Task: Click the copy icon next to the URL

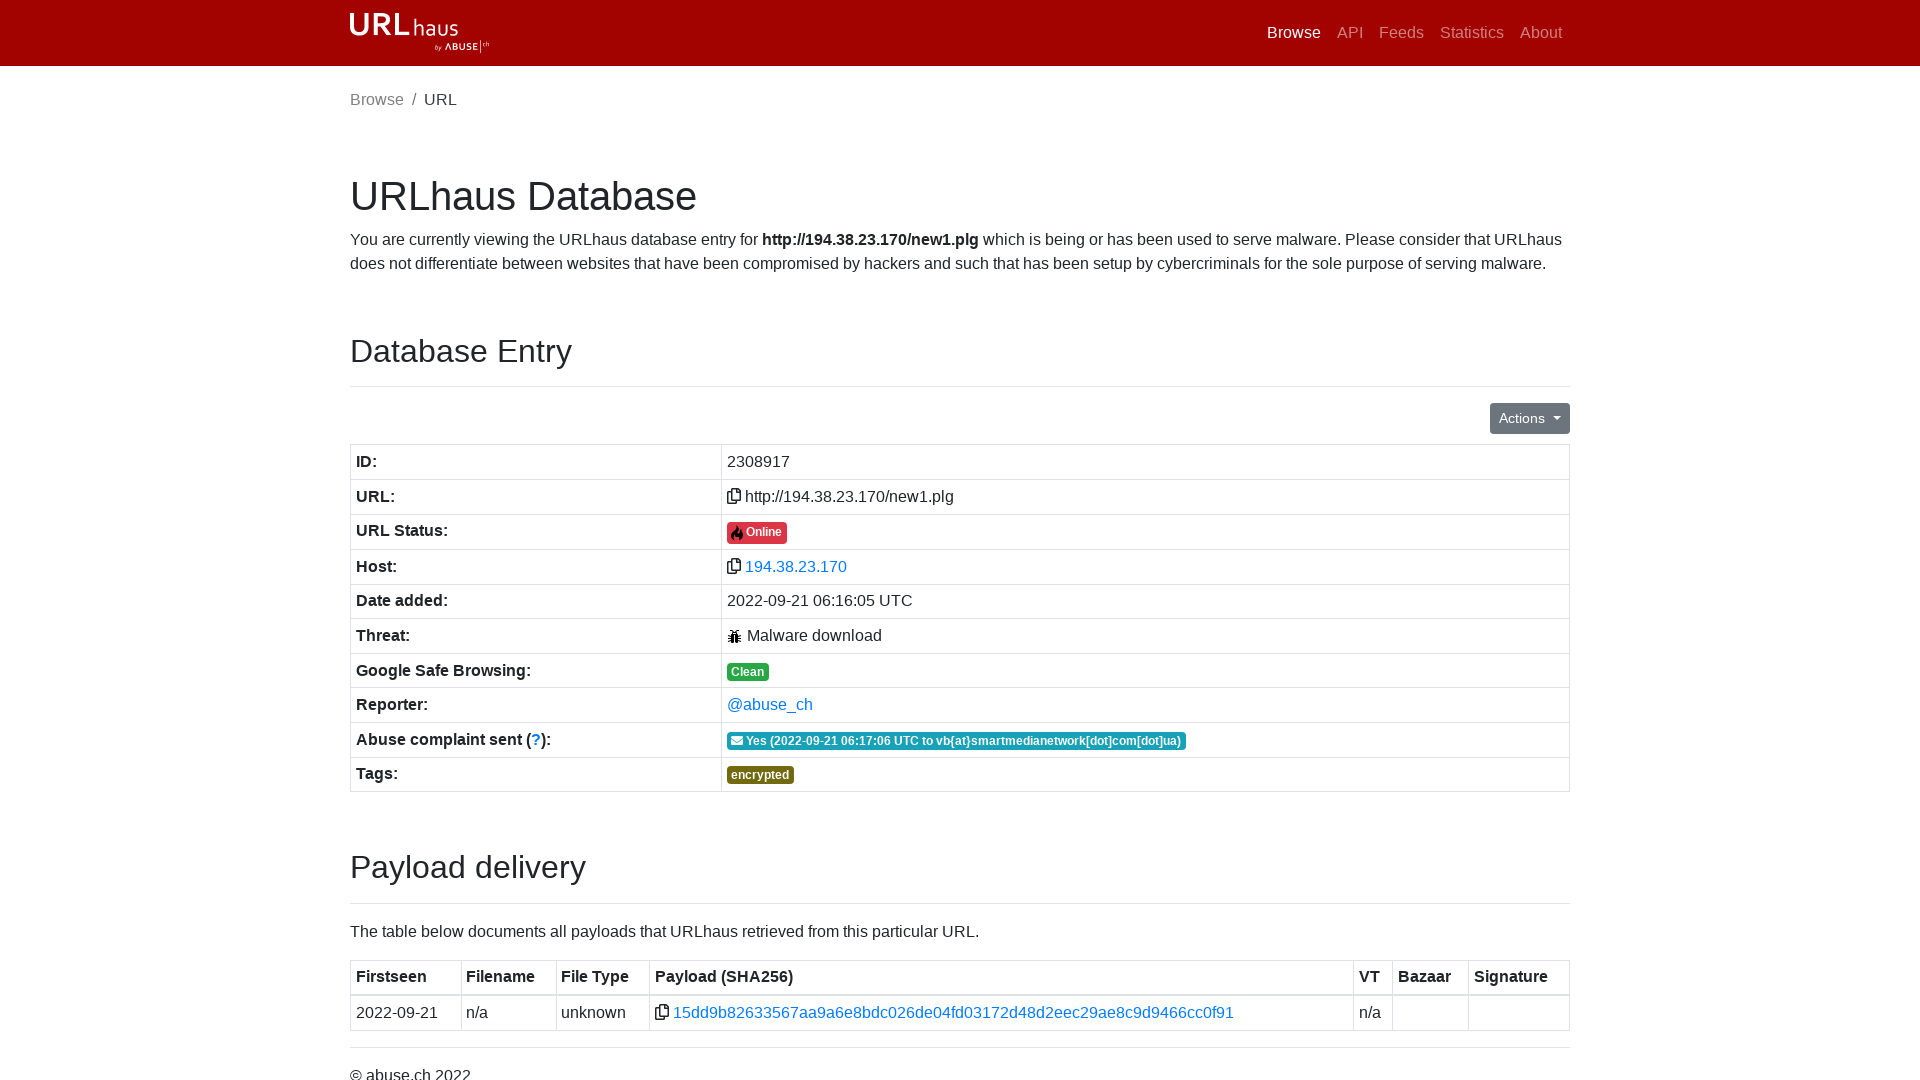Action: coord(735,496)
